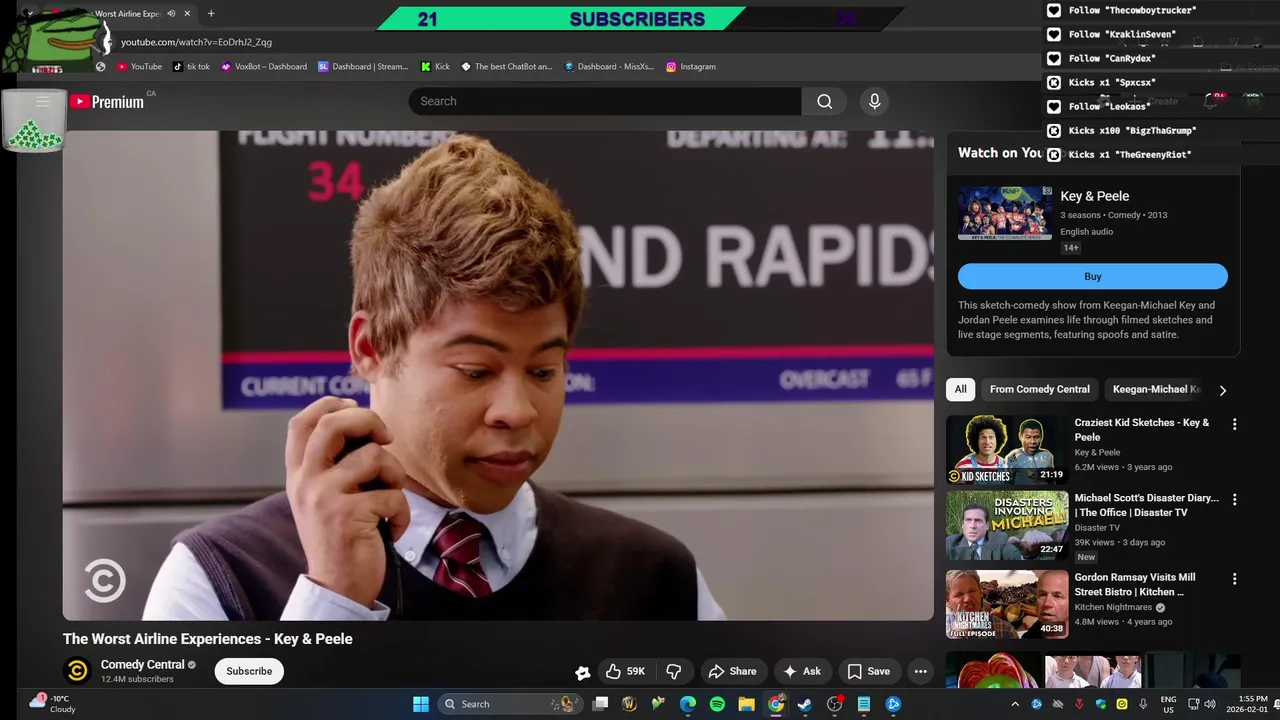
Task: Click the Key & Peele show poster thumbnail
Action: click(1005, 213)
